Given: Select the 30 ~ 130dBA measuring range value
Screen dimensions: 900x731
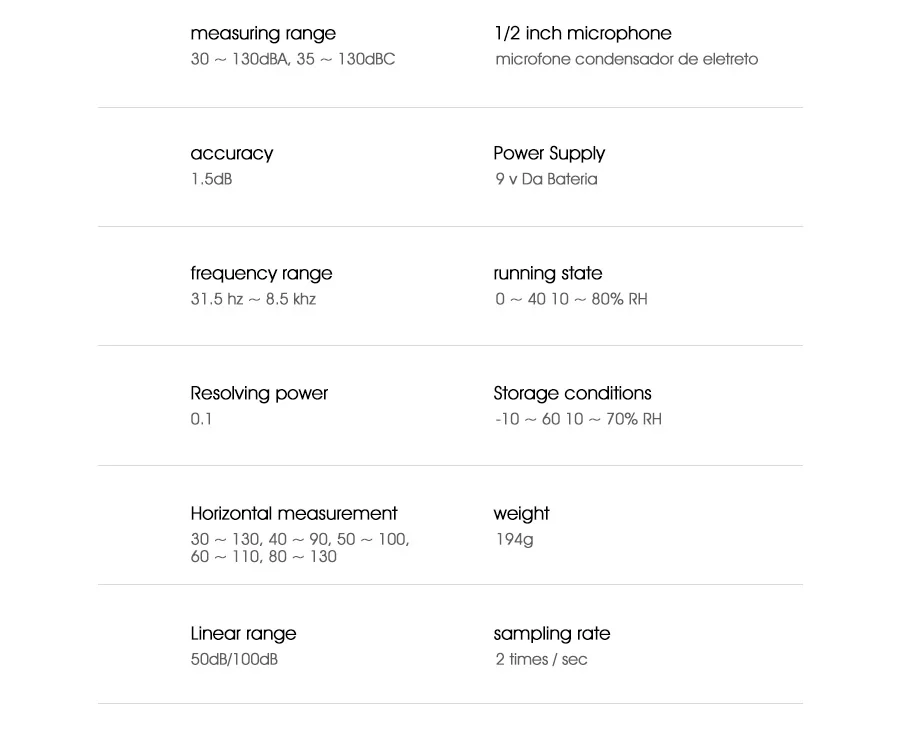Looking at the screenshot, I should (293, 59).
